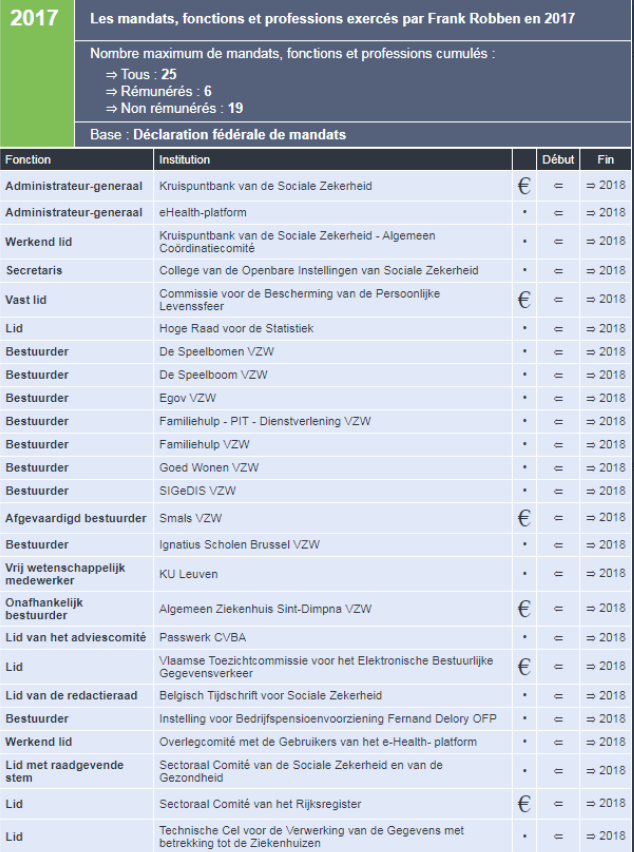Click the Fonction column header
The image size is (634, 852).
coord(28,159)
